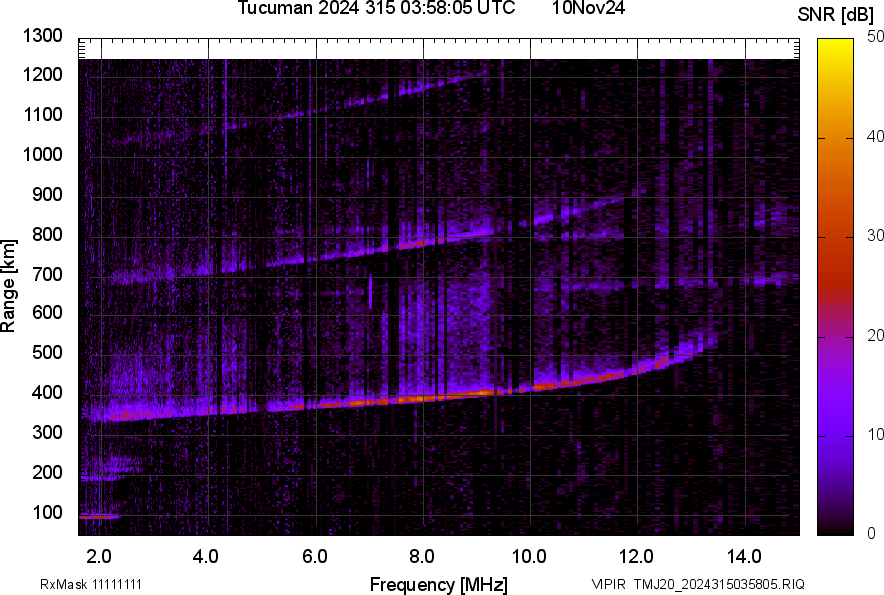Click the SNR color scale bar

835,287
